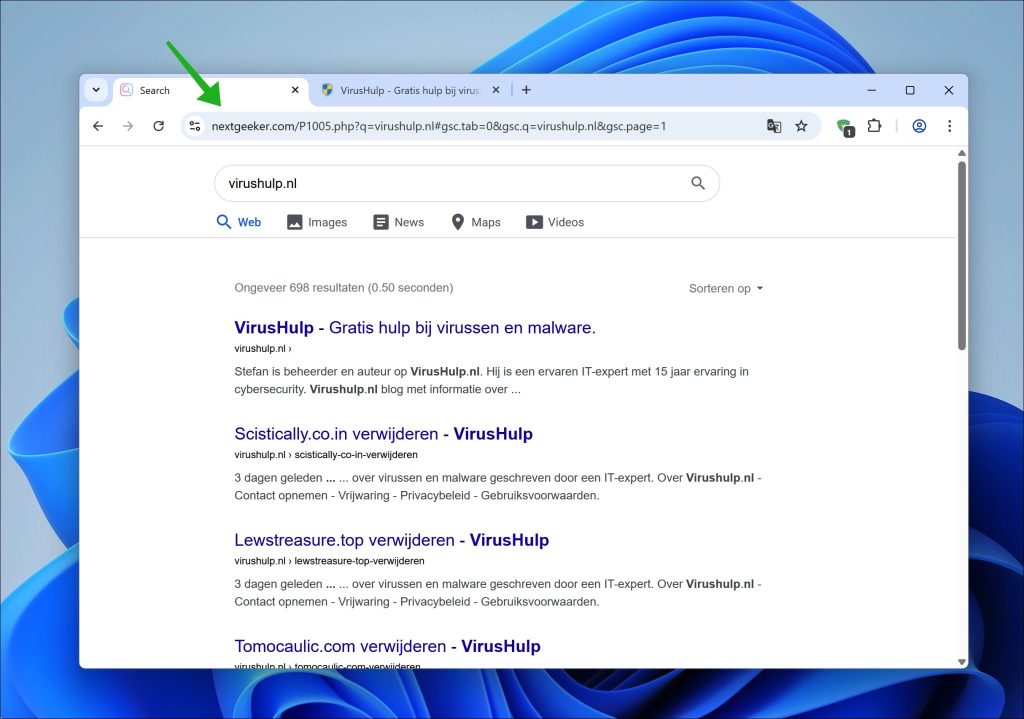1024x719 pixels.
Task: Open the green shield extension icon
Action: coord(845,127)
